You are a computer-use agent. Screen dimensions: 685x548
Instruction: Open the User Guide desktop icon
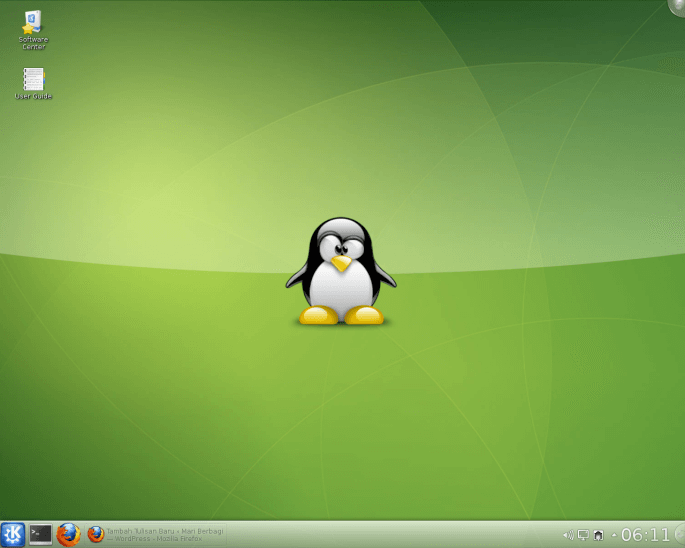[x=33, y=83]
